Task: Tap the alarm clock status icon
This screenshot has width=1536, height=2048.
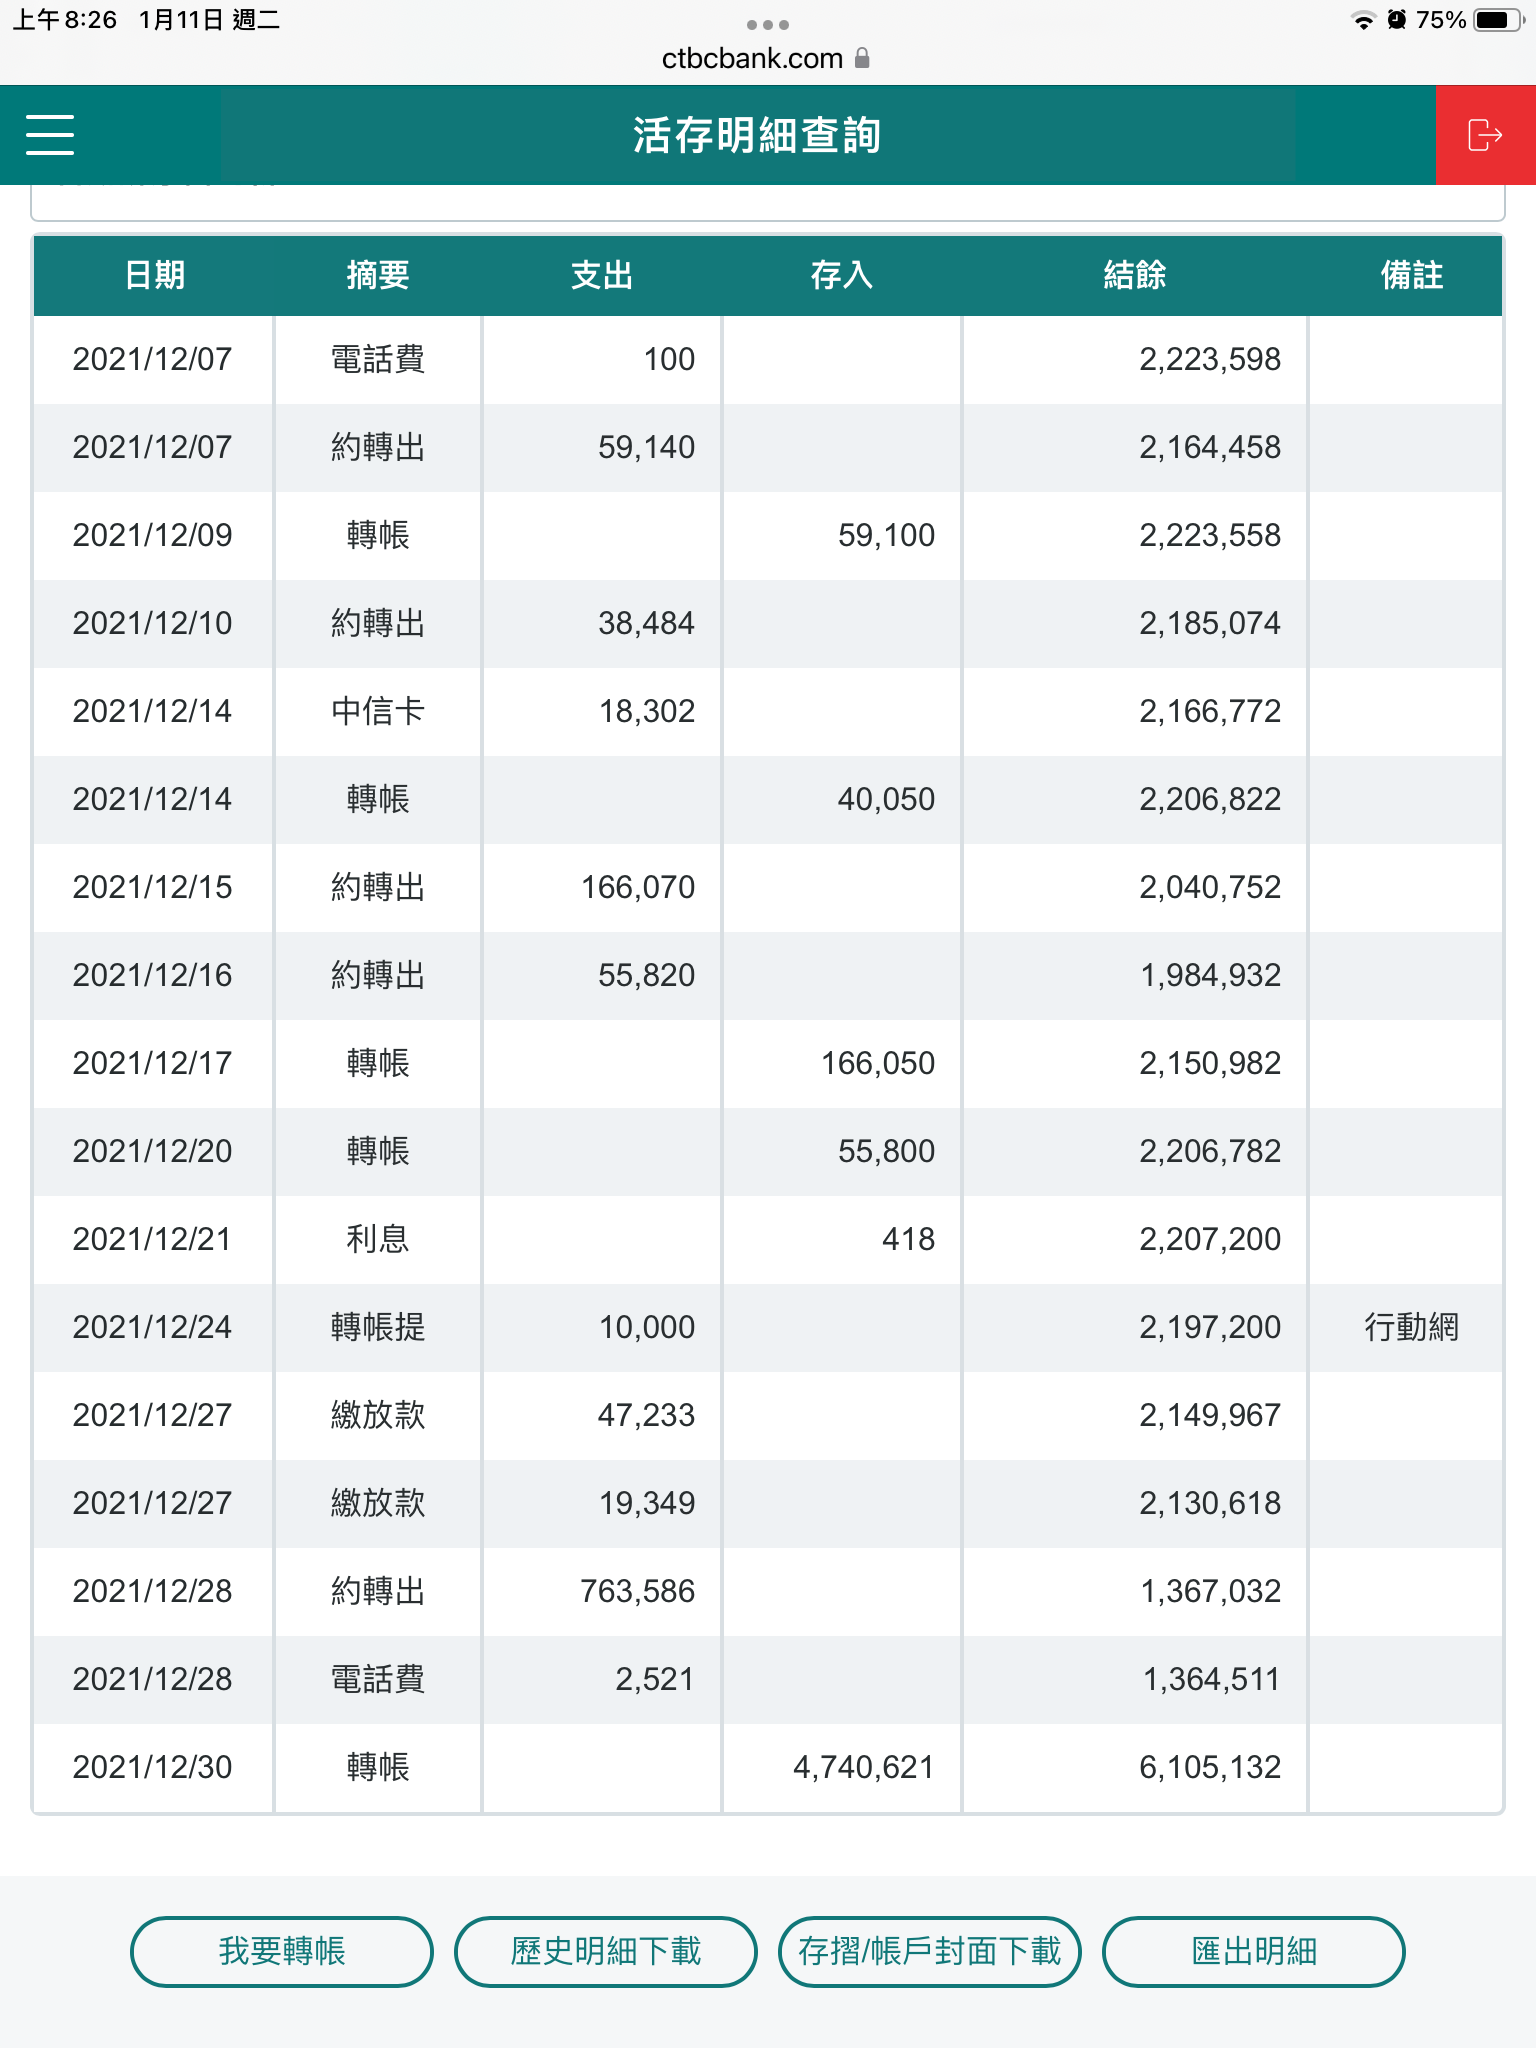Action: [1397, 20]
